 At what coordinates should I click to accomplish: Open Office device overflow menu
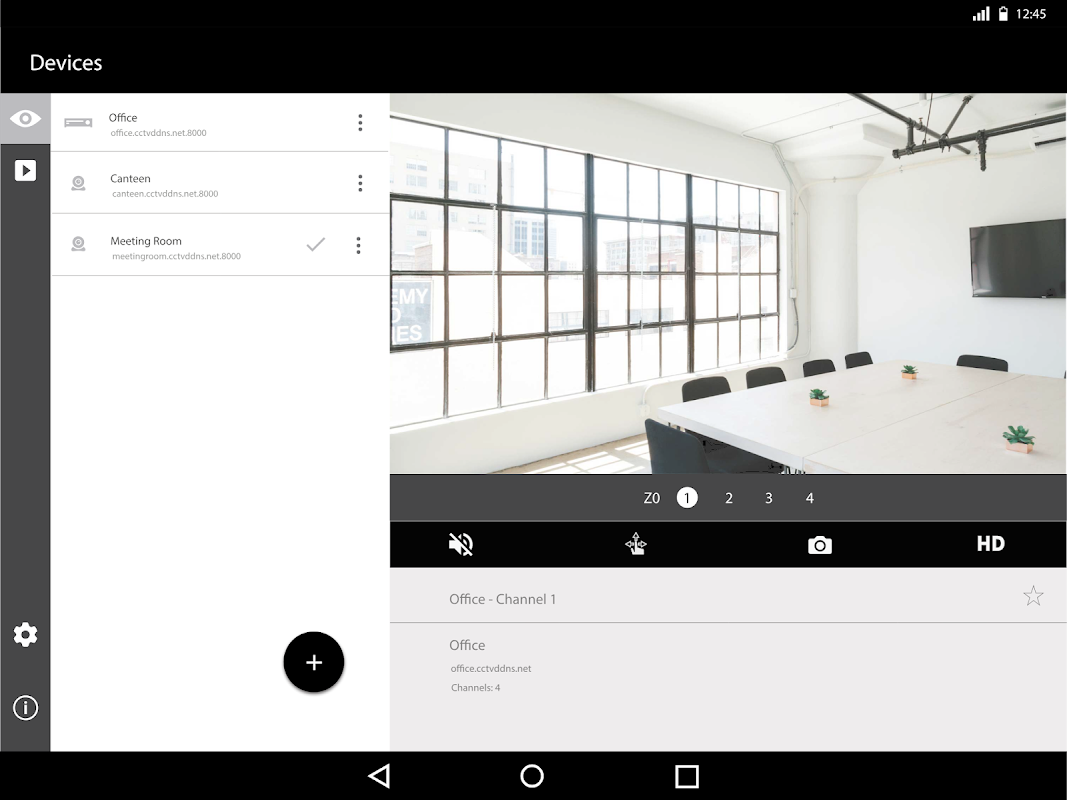(360, 122)
